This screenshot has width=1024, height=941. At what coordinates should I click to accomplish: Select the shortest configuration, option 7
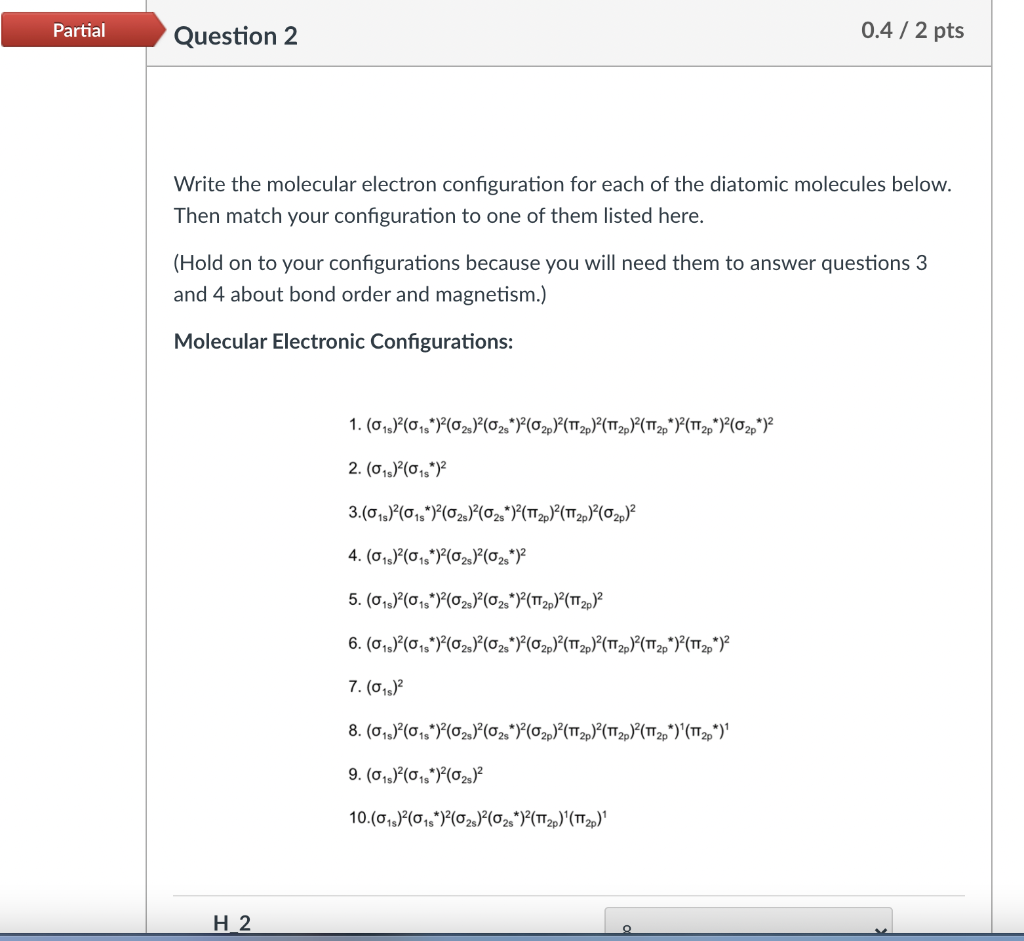pyautogui.click(x=375, y=686)
